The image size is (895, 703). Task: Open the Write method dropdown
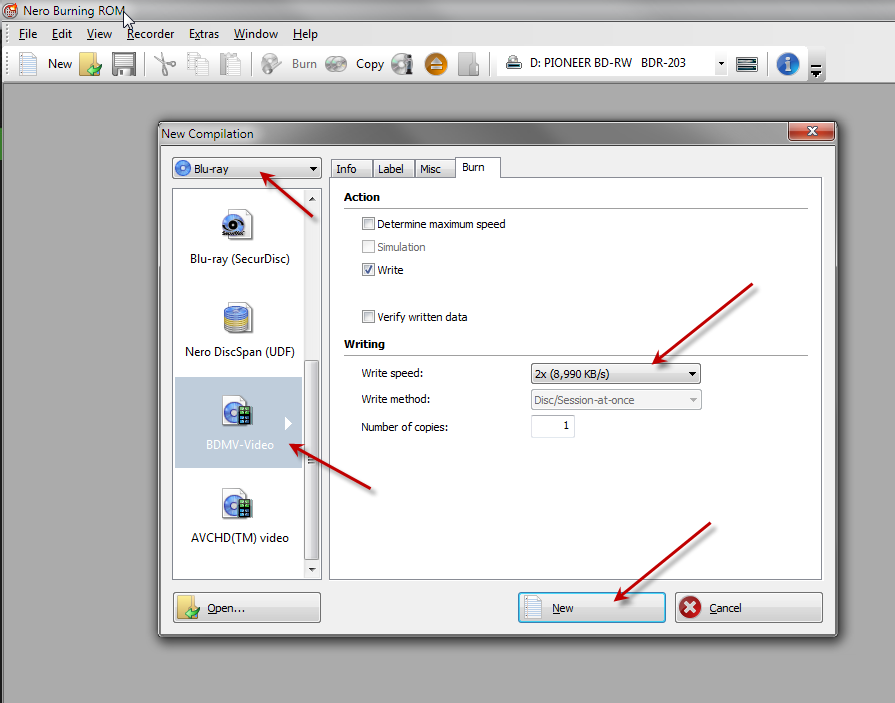(615, 400)
